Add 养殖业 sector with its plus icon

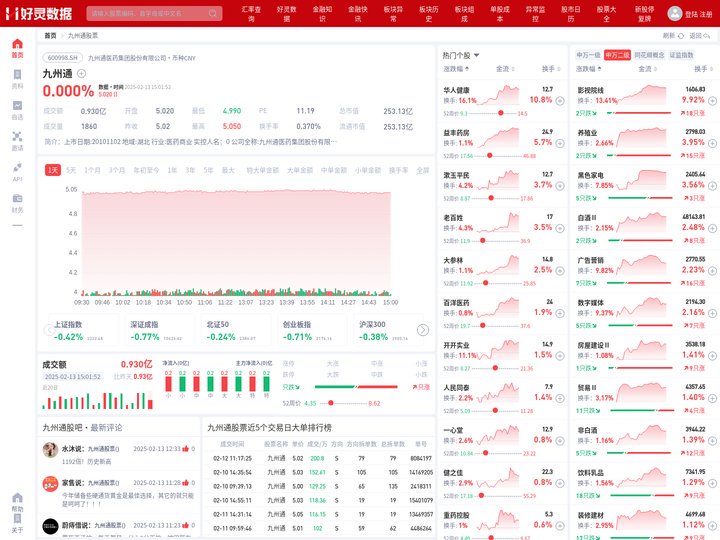(x=712, y=143)
